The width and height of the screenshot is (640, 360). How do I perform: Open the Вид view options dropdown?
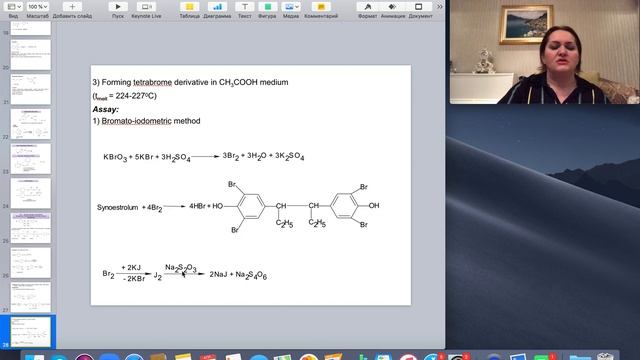(x=14, y=7)
